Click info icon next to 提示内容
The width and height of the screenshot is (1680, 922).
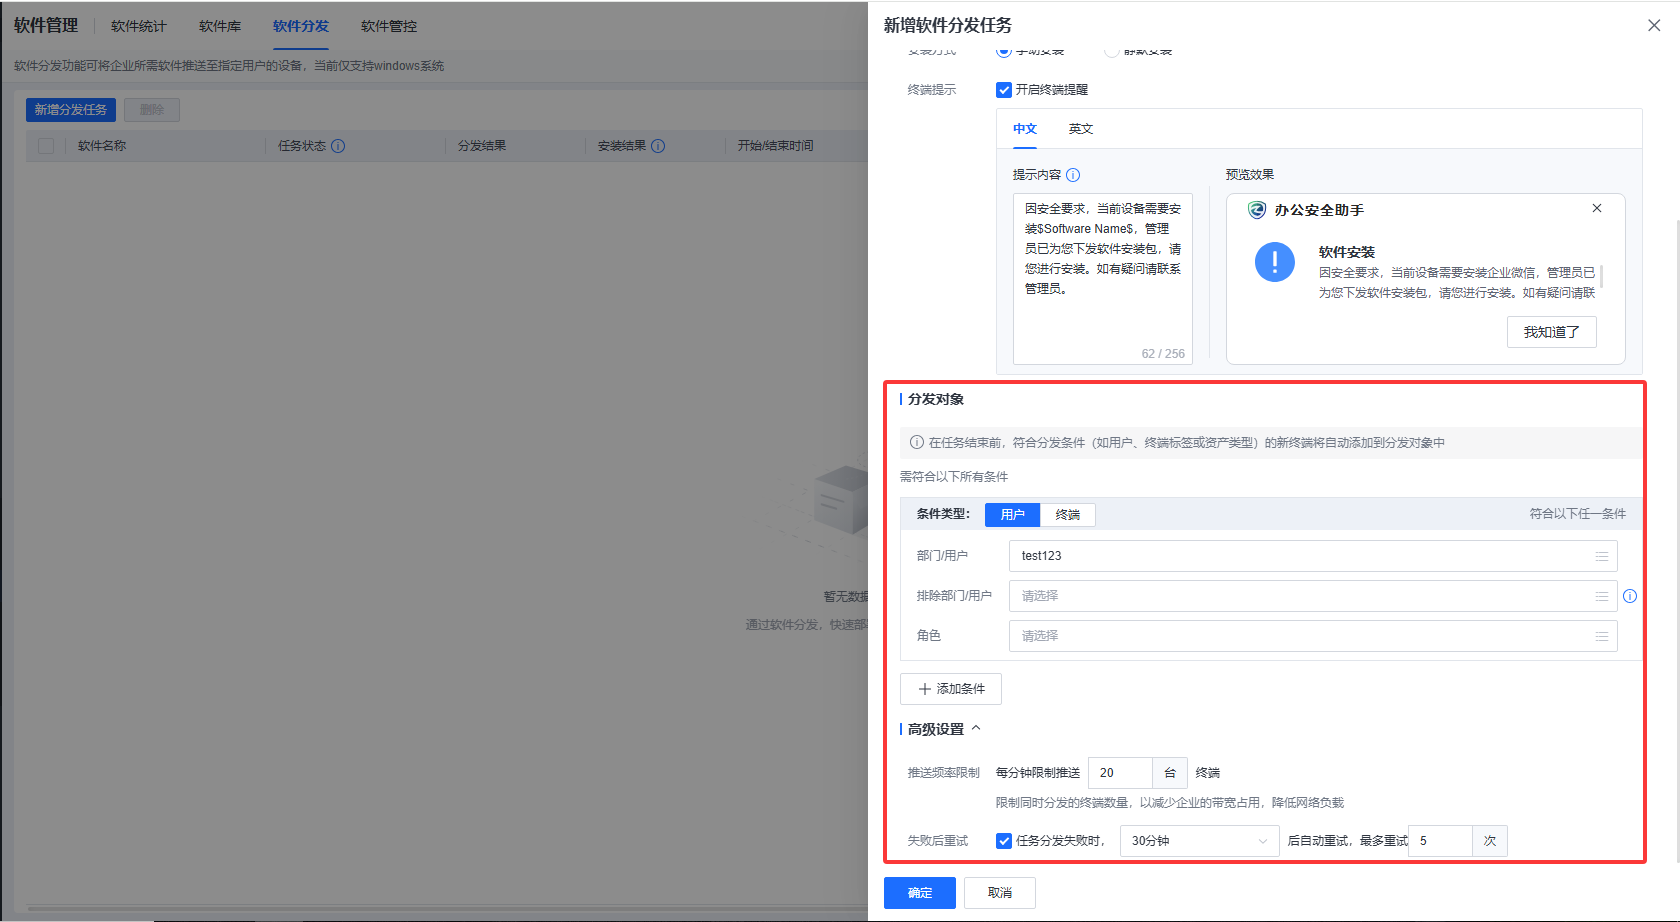tap(1073, 175)
